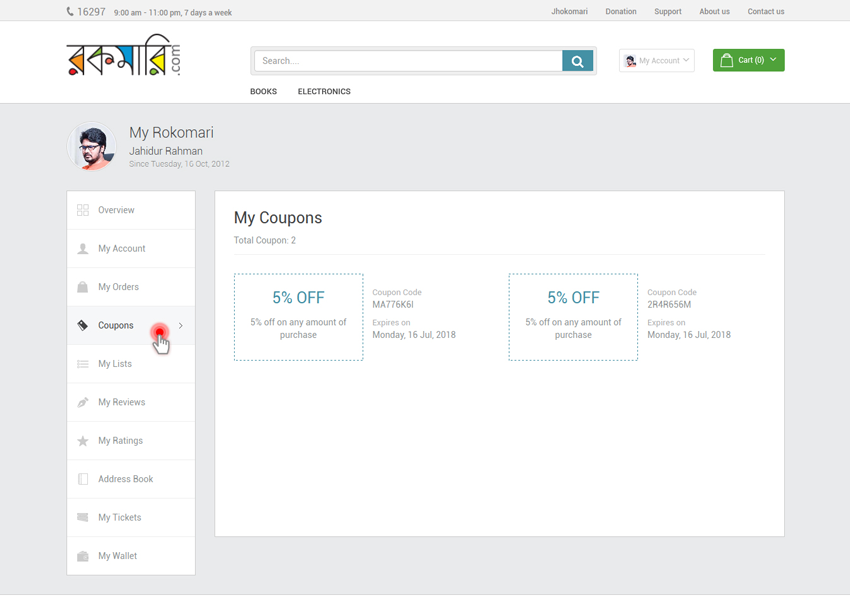Screen dimensions: 850x611
Task: Click the My Ratings star icon
Action: click(83, 441)
